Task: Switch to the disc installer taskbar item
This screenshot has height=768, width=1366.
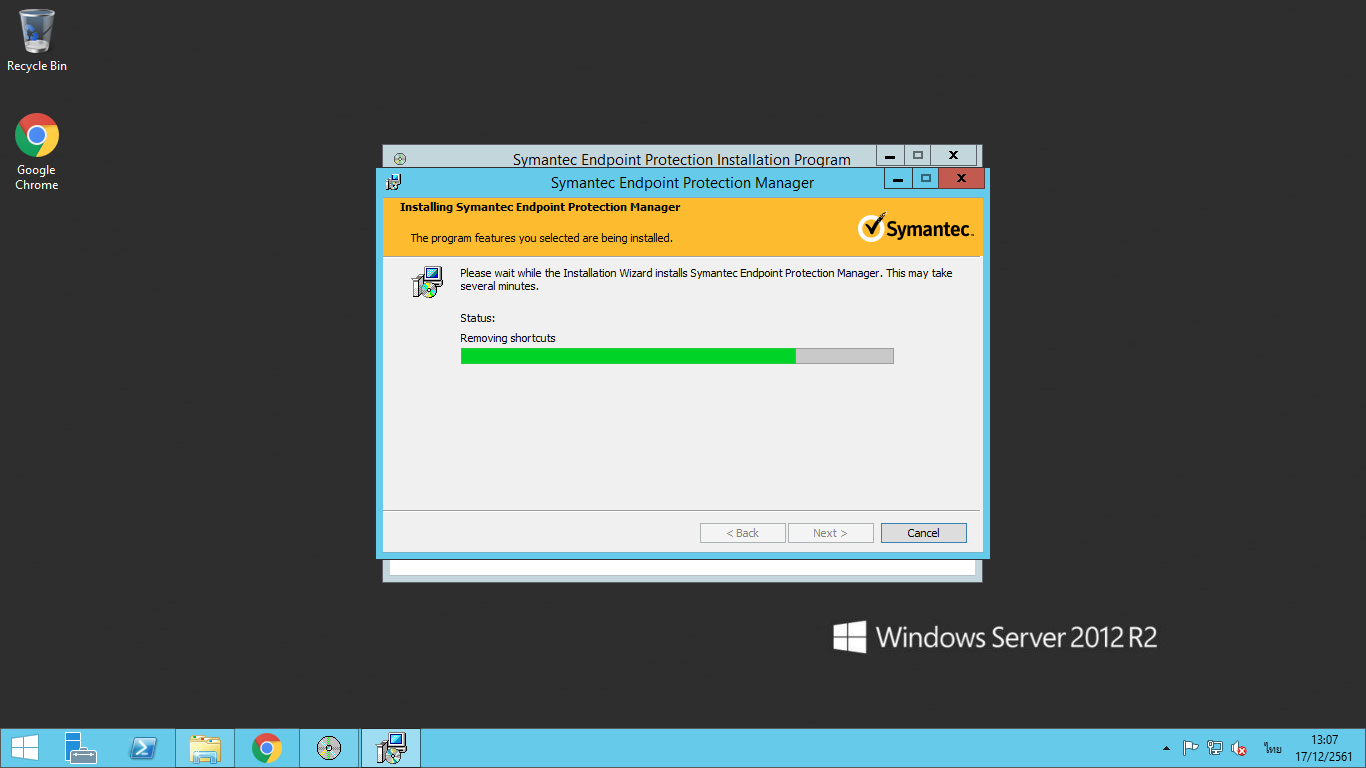Action: tap(329, 748)
